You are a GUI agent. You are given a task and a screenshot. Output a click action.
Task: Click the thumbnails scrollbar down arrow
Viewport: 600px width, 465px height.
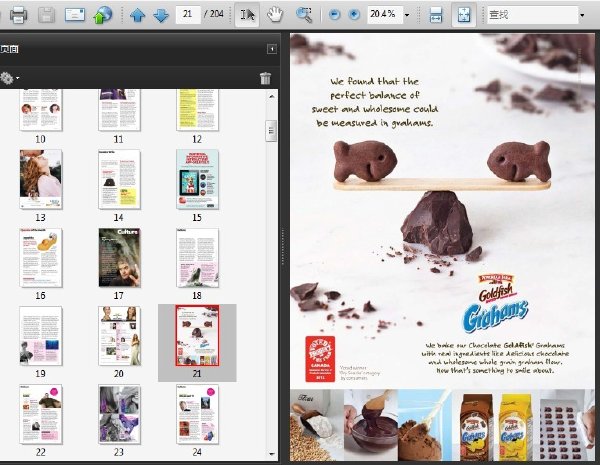pyautogui.click(x=272, y=454)
